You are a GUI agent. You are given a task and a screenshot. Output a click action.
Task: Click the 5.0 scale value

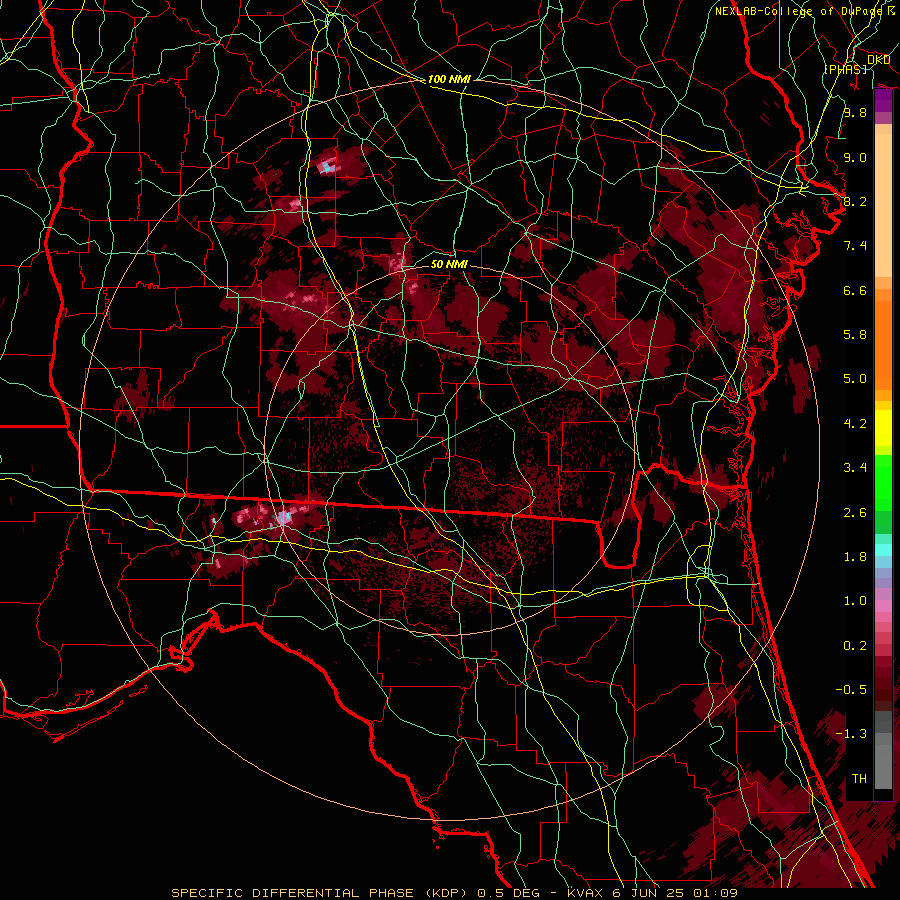point(855,379)
